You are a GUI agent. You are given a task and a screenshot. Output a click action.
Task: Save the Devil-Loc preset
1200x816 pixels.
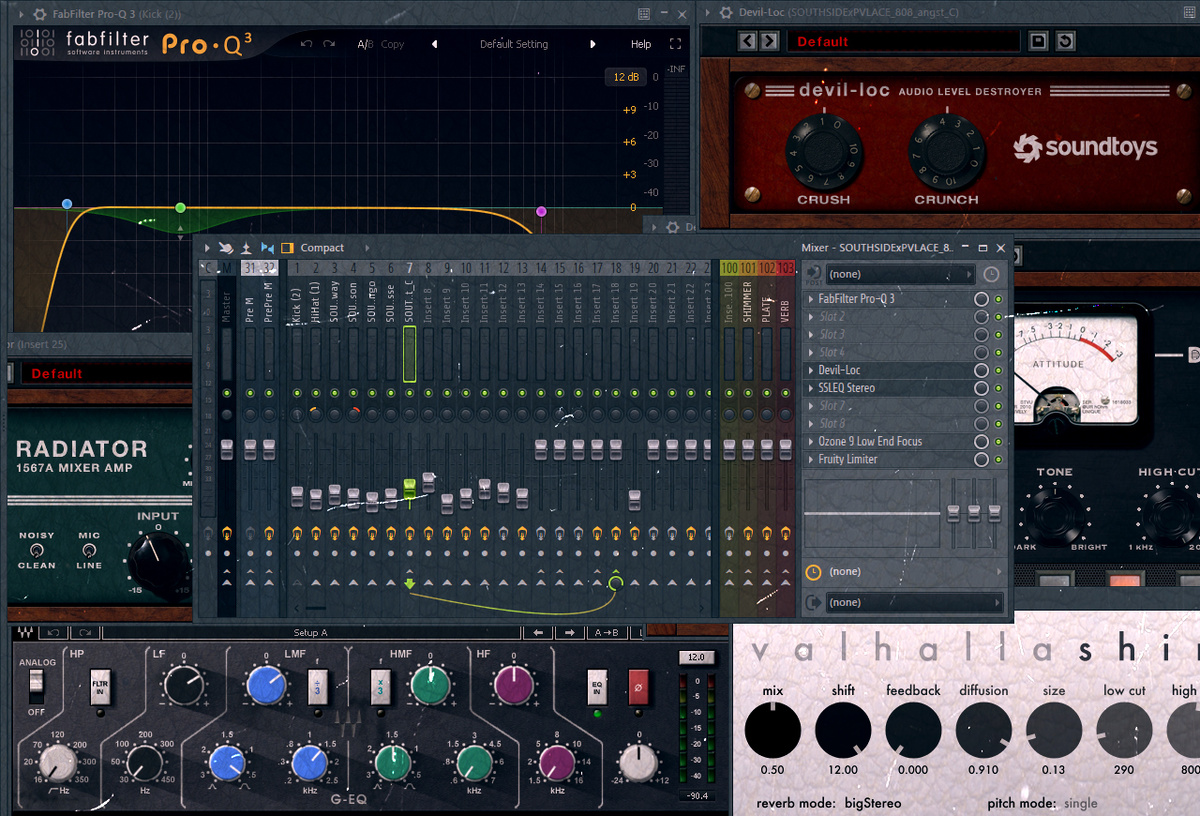click(x=1038, y=41)
